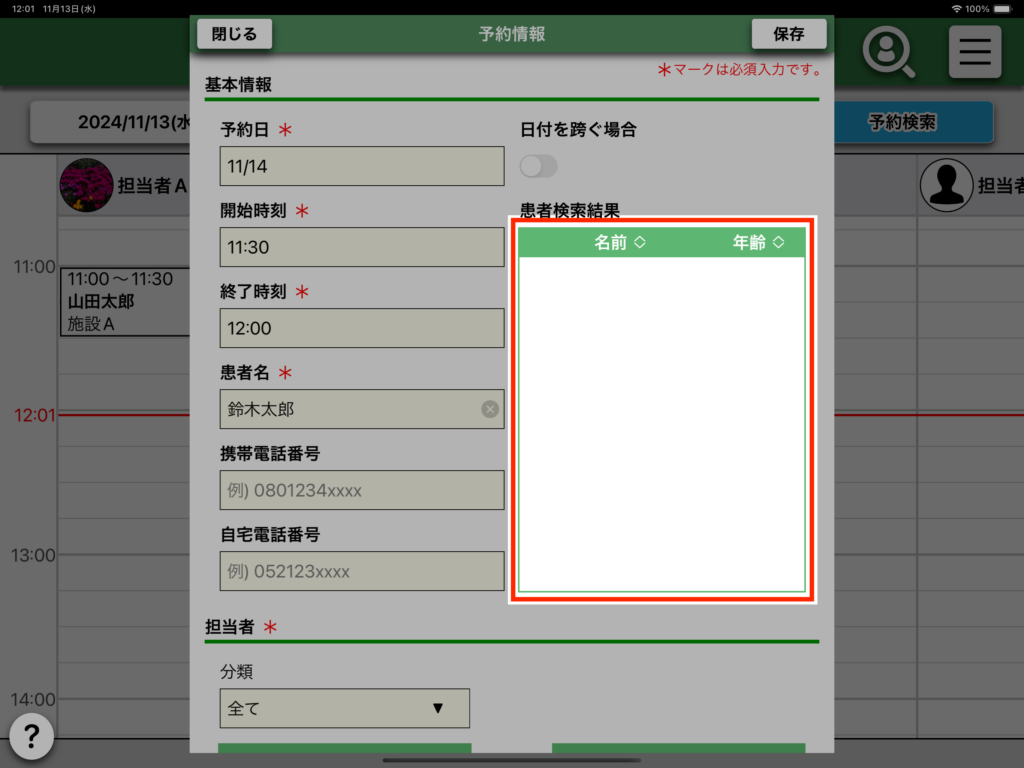The image size is (1024, 768).
Task: Open the hamburger menu icon
Action: click(974, 52)
